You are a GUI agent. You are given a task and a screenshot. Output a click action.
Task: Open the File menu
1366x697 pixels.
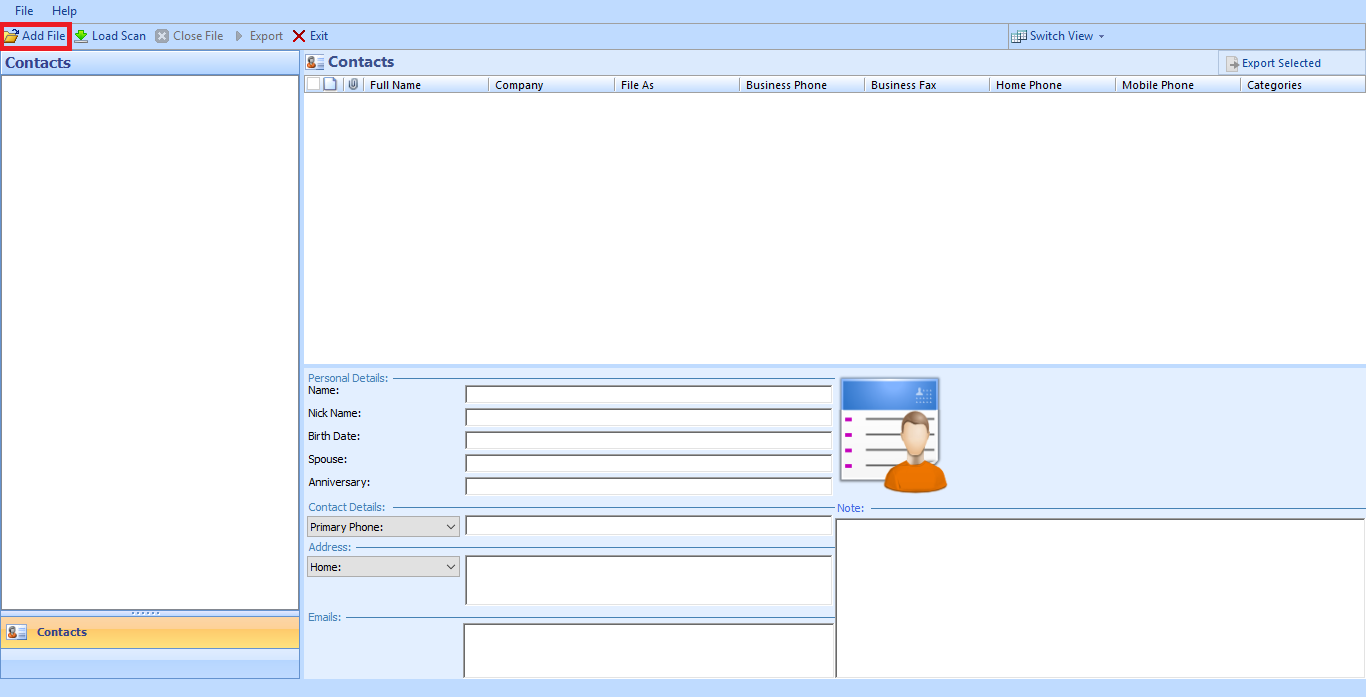pos(24,11)
